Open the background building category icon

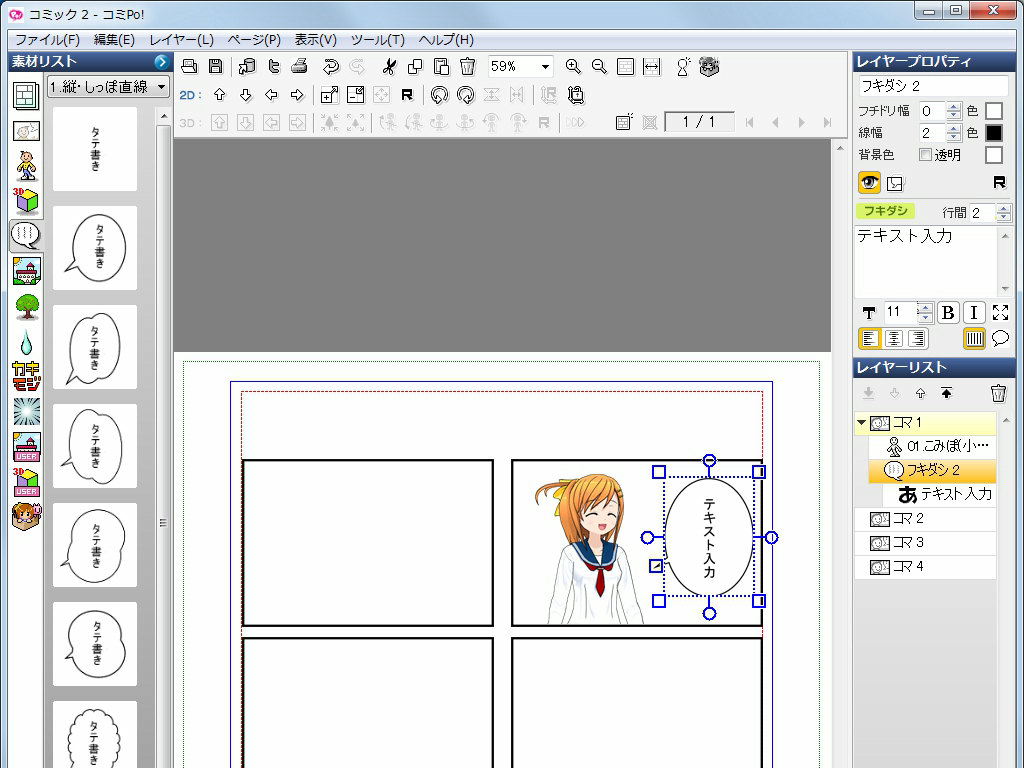26,271
